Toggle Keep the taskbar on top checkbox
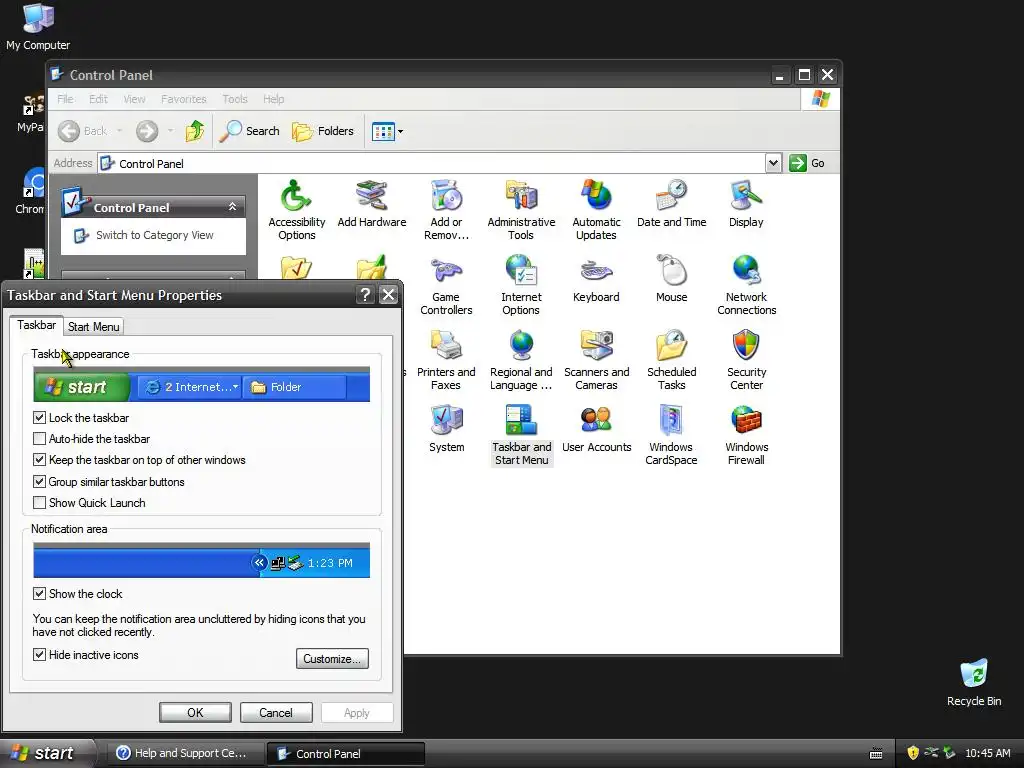 point(40,460)
